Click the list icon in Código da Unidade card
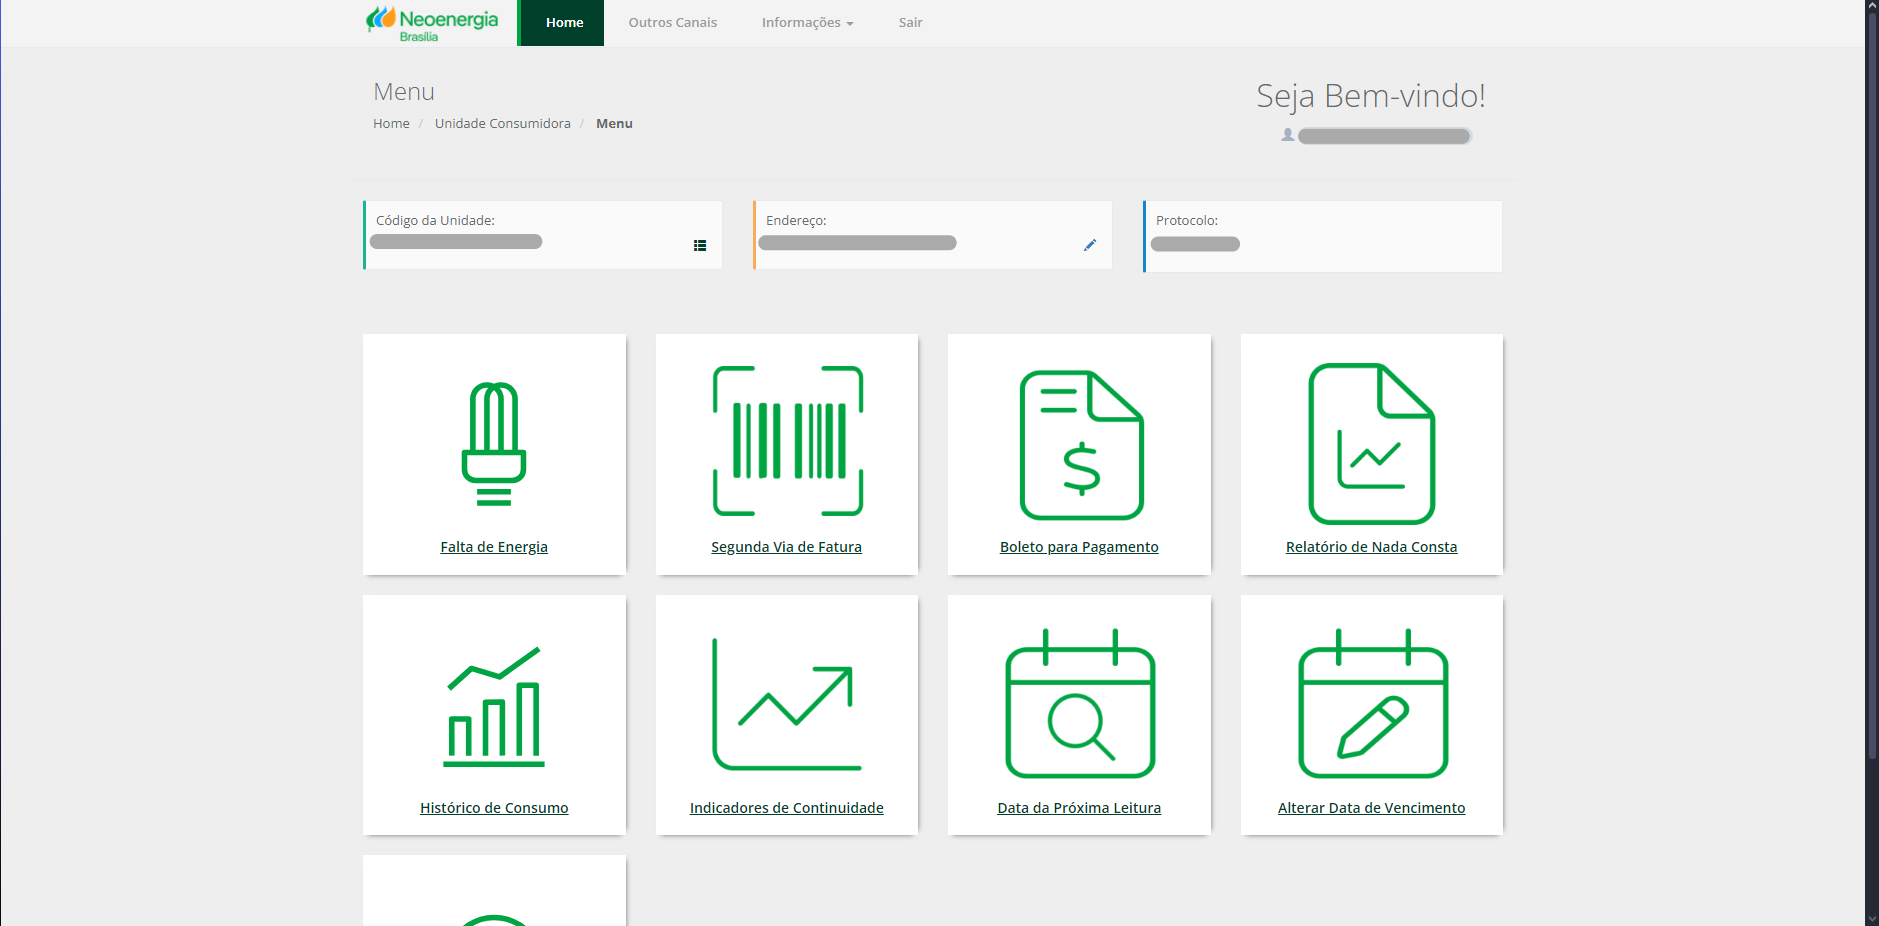 [x=700, y=245]
